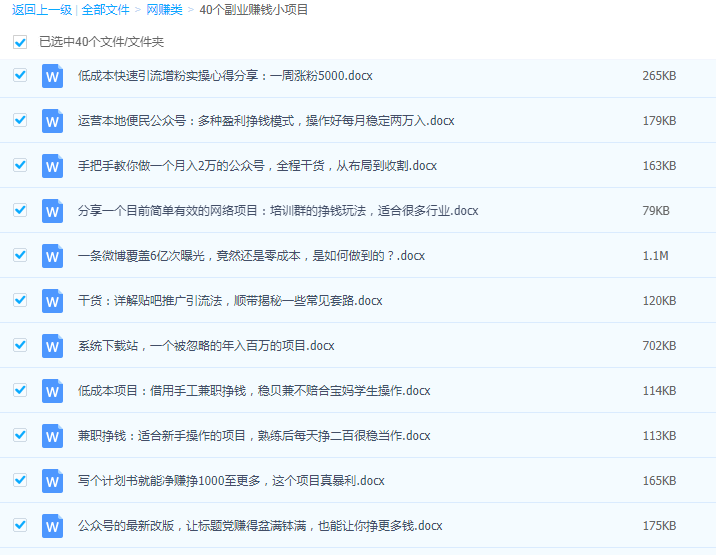Go back via 返回上一级 link
The height and width of the screenshot is (555, 716).
(42, 10)
